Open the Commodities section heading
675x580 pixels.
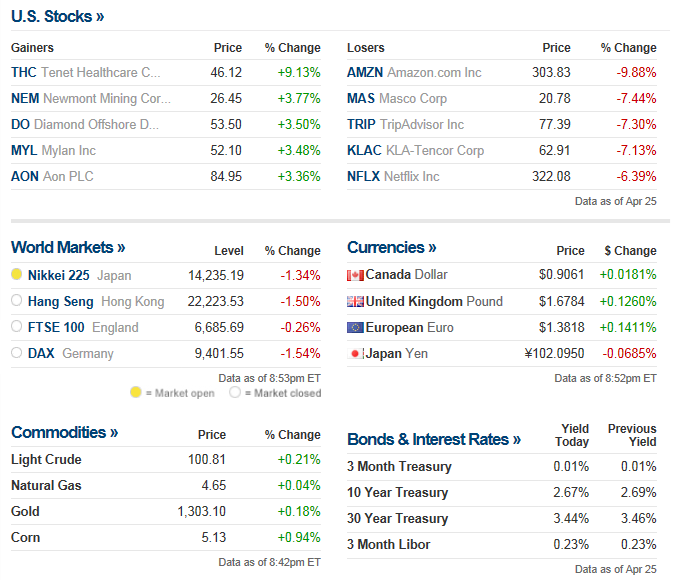tap(64, 432)
